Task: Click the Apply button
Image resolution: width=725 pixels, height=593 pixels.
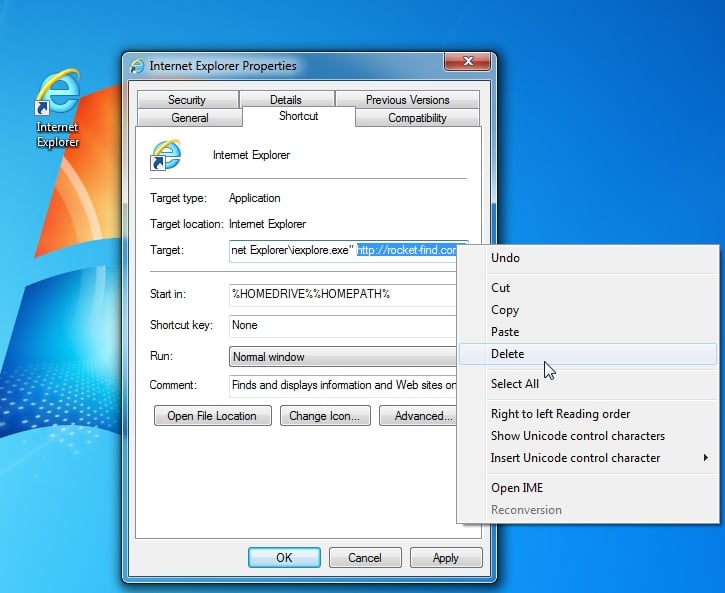Action: 446,558
